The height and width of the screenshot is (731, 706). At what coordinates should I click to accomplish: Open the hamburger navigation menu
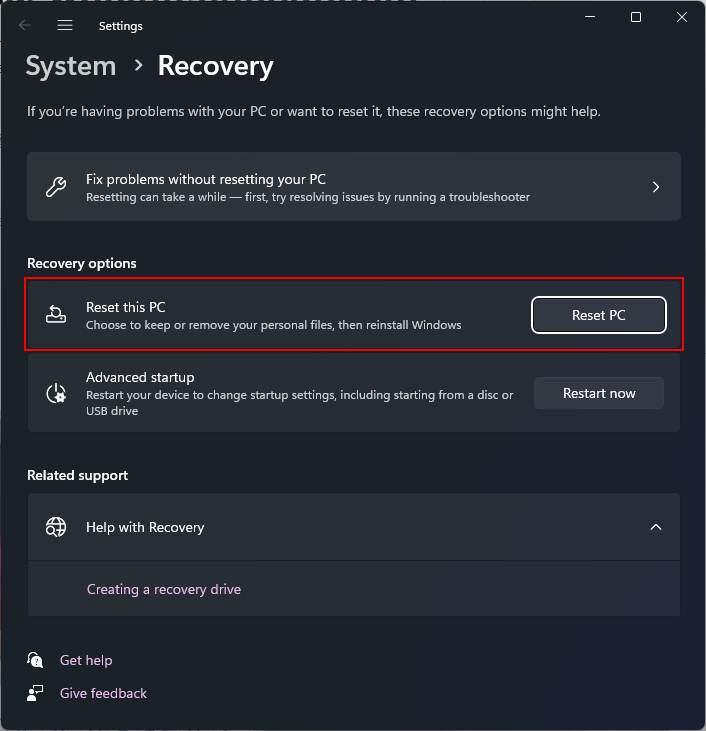(x=65, y=25)
